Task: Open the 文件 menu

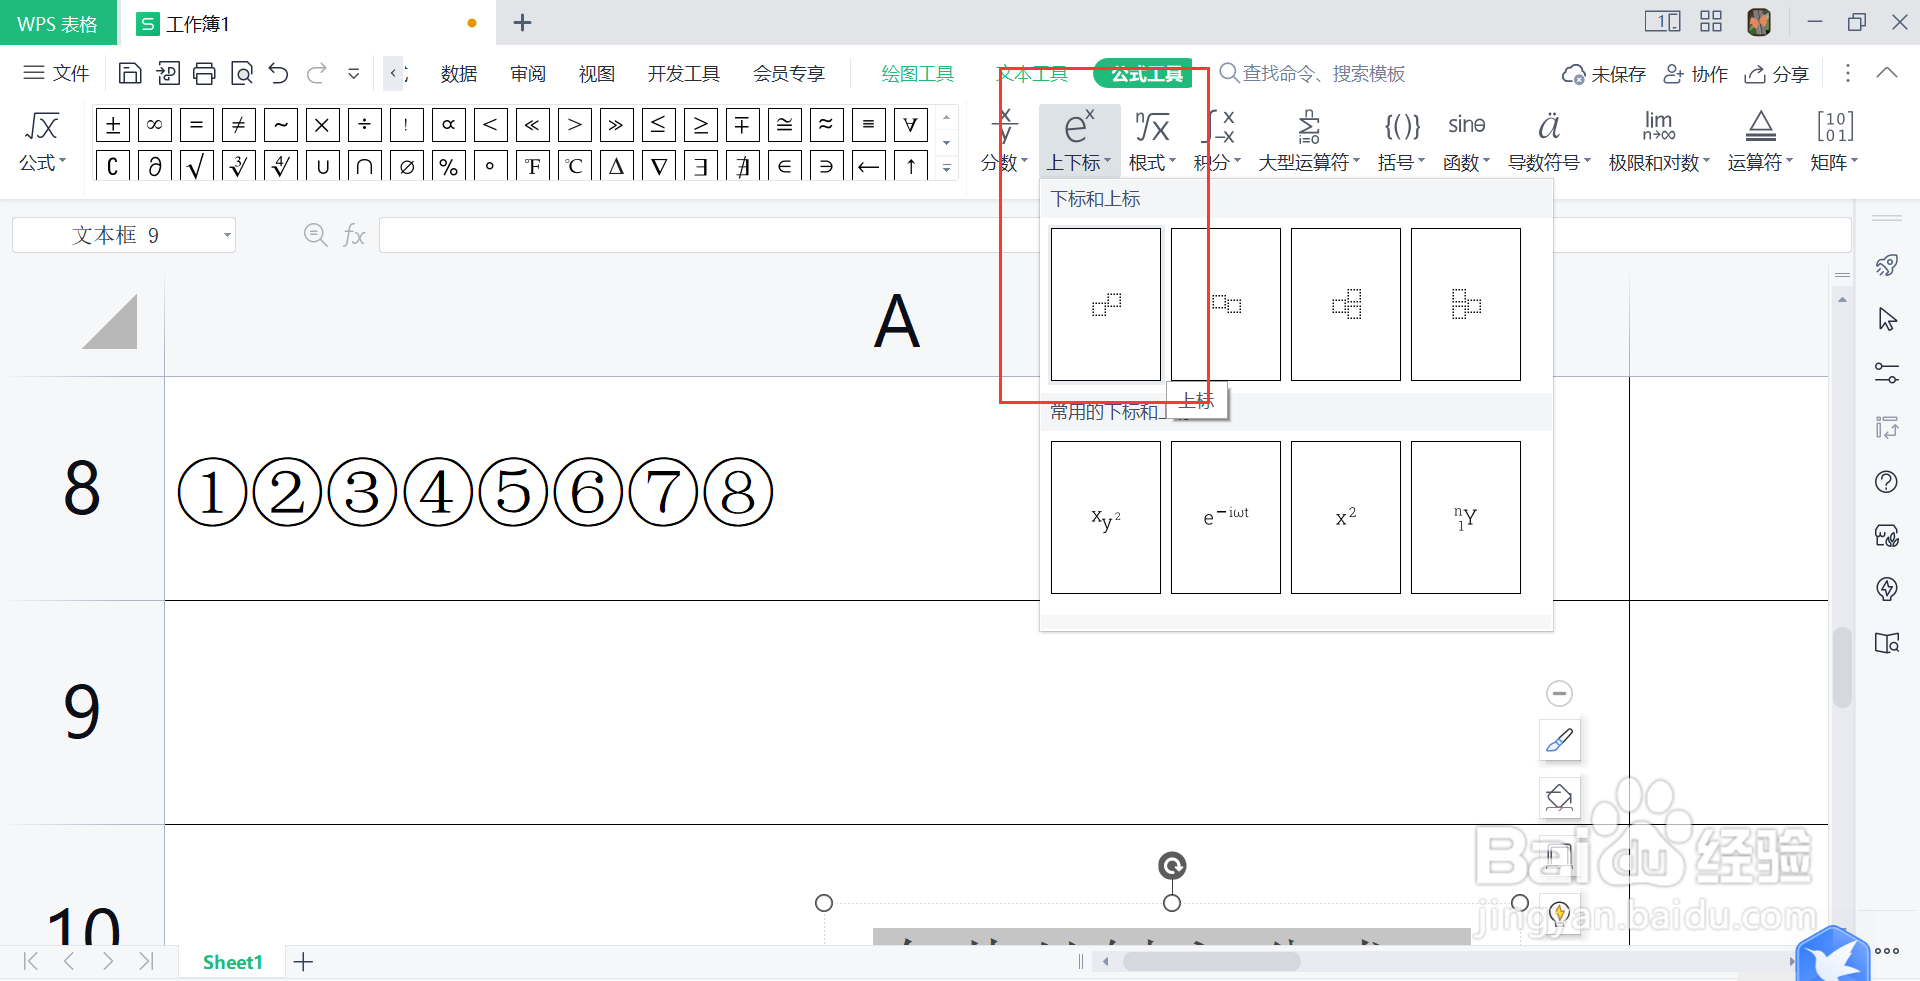Action: [57, 73]
